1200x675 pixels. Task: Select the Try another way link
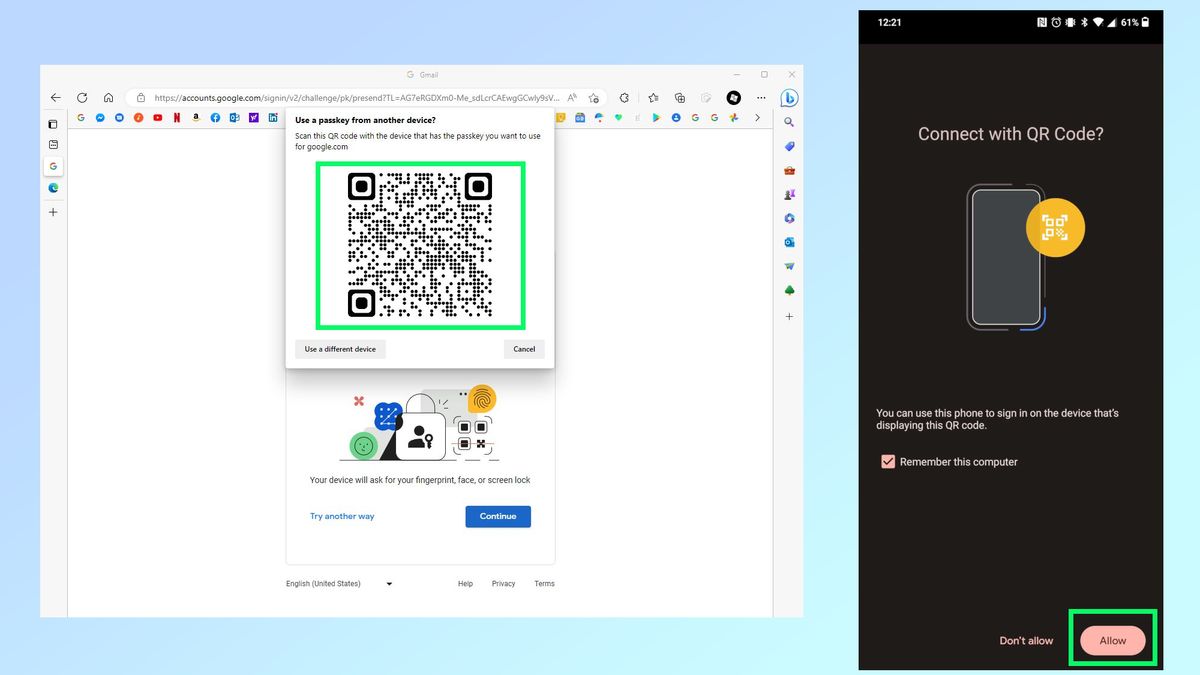coord(342,516)
